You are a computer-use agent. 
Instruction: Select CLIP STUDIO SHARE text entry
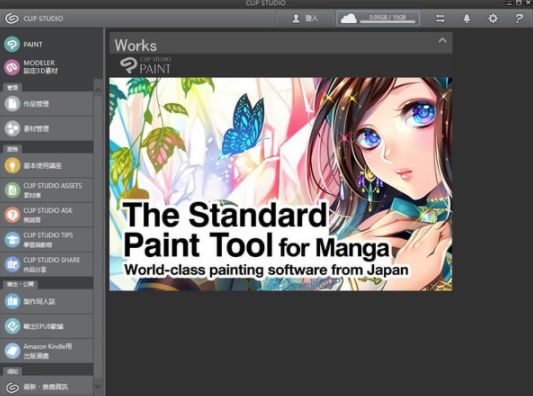click(52, 260)
